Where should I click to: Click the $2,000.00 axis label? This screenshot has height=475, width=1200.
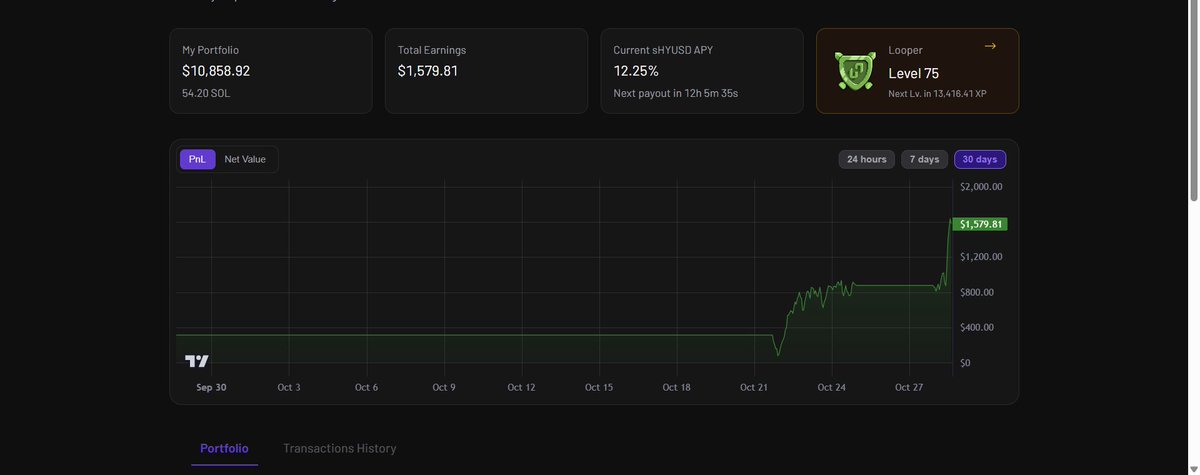point(981,187)
